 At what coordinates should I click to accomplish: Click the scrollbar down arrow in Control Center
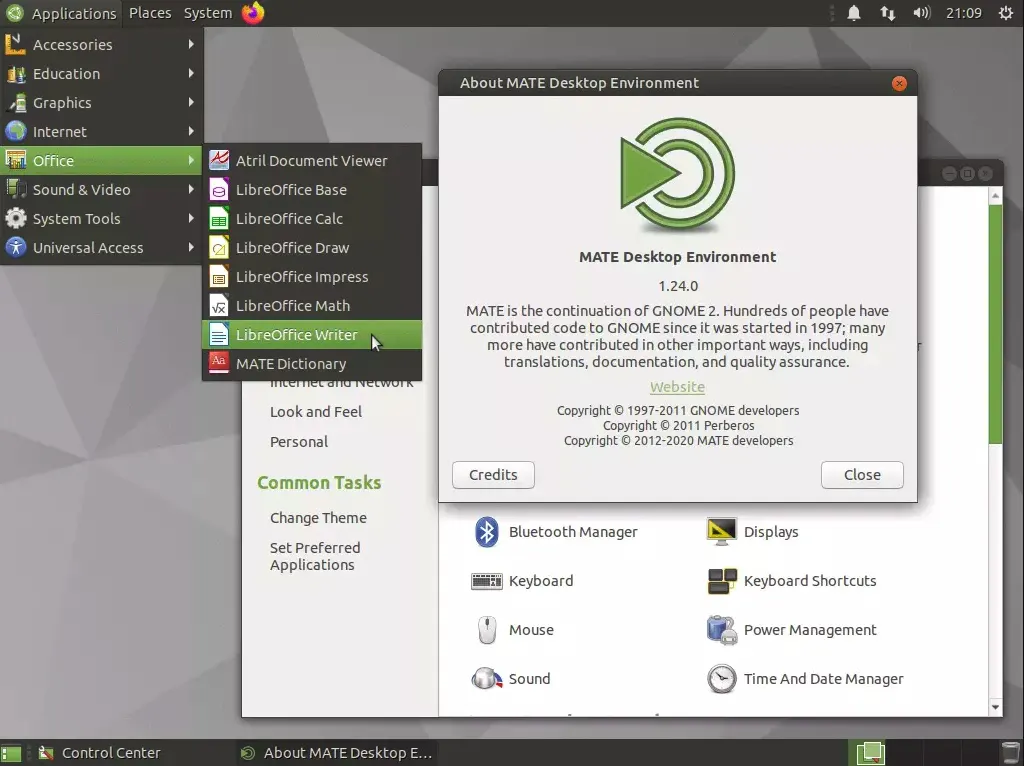995,707
